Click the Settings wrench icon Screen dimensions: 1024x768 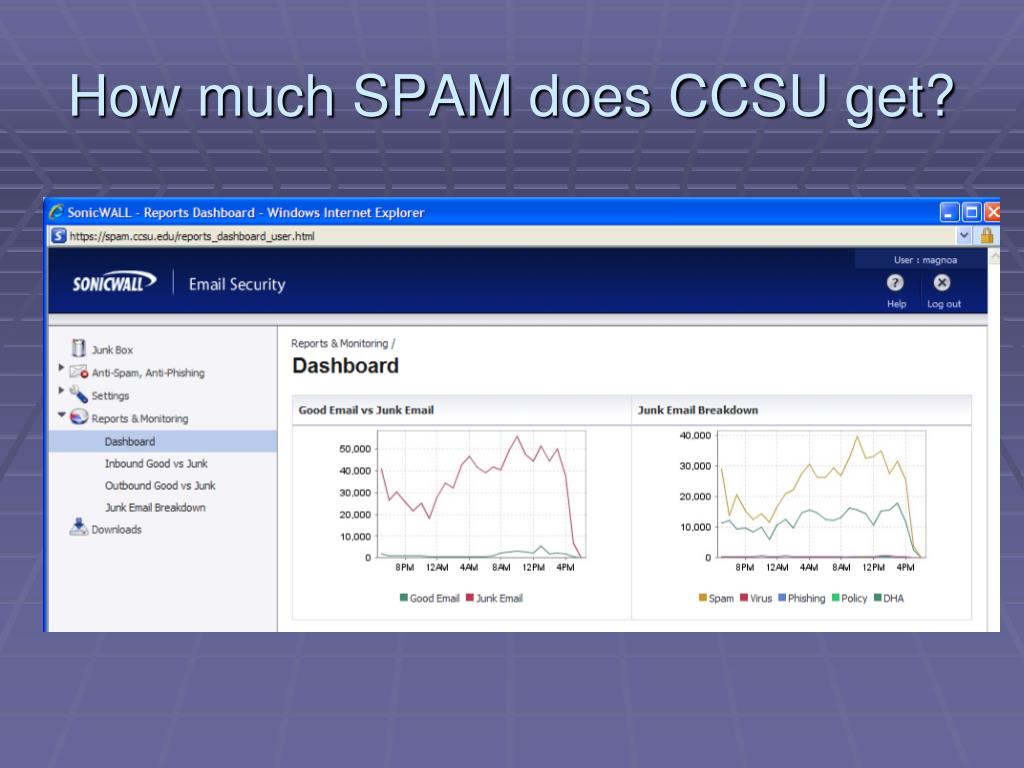[x=78, y=394]
